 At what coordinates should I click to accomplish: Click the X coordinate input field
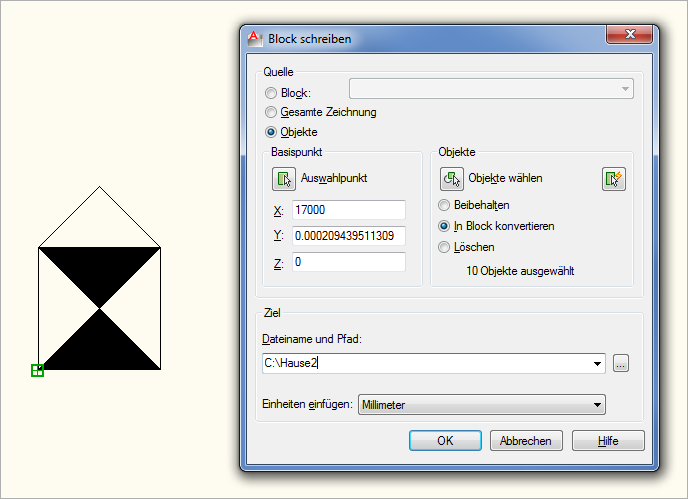coord(348,210)
